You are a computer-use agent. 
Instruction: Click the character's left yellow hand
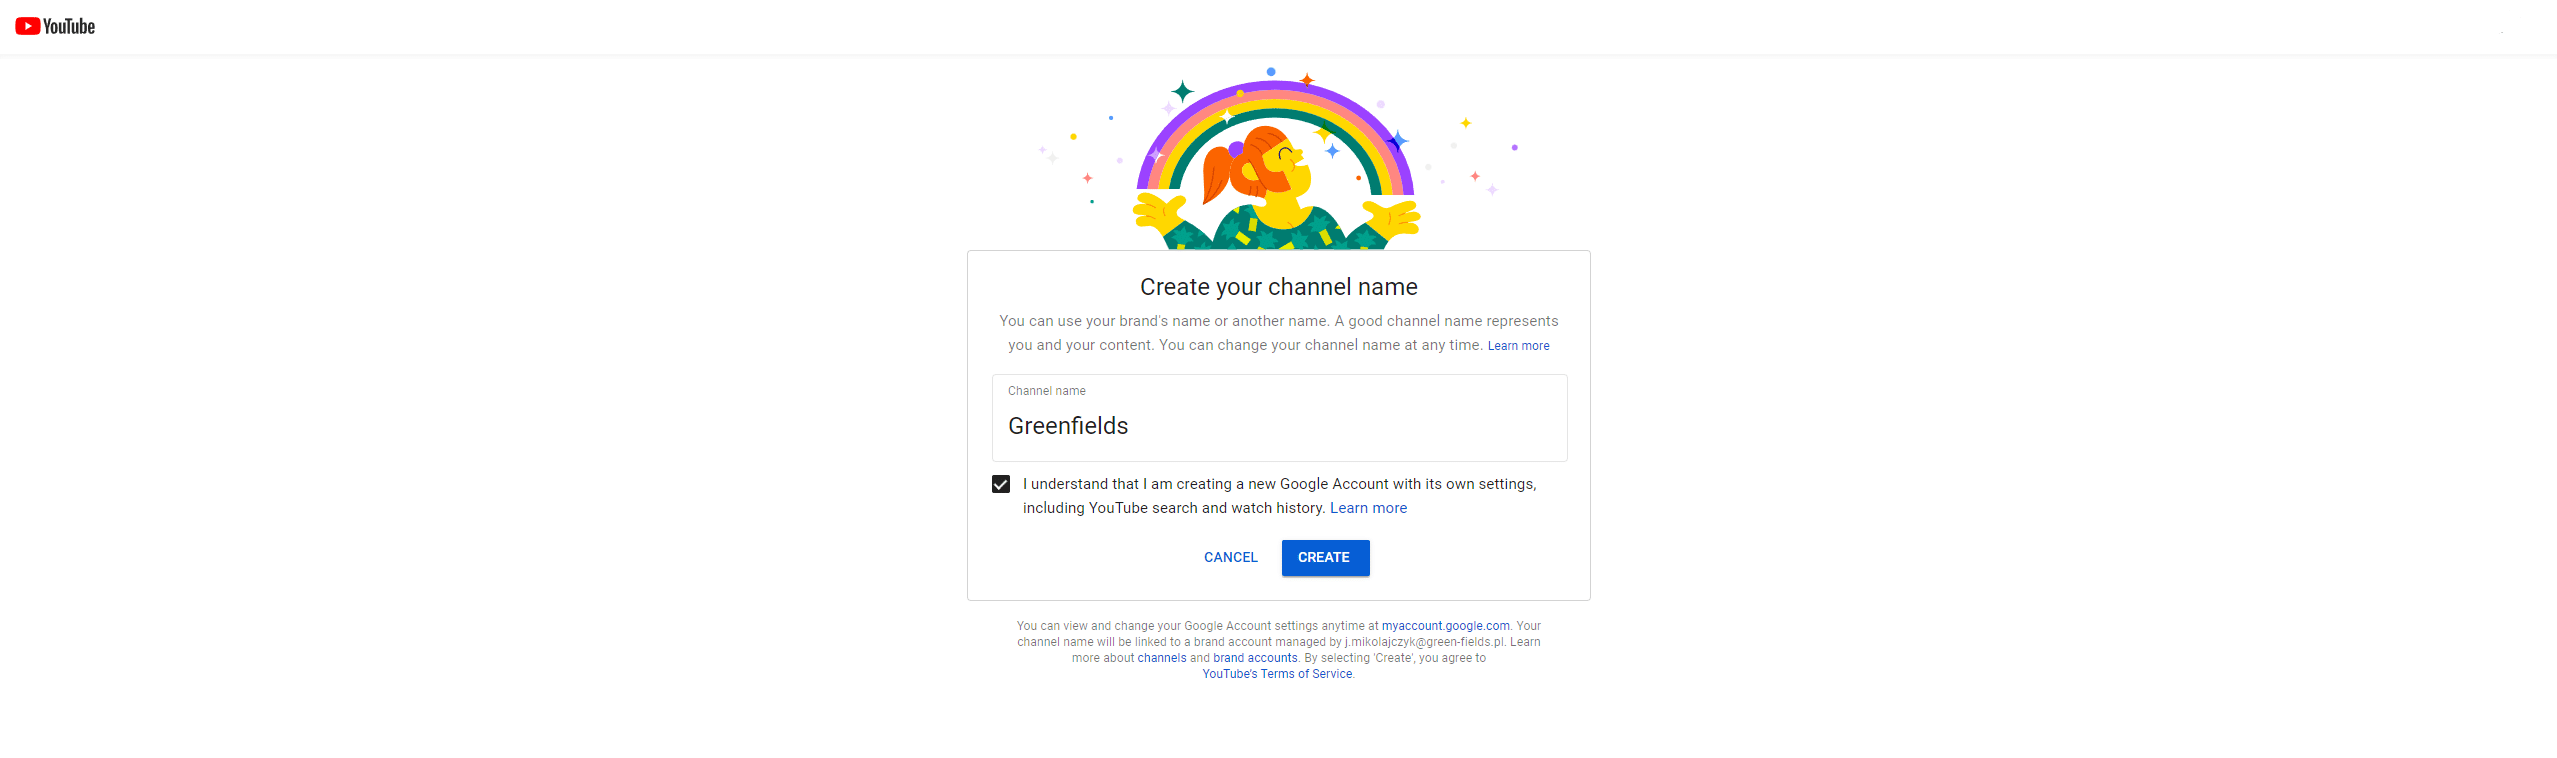pyautogui.click(x=1159, y=210)
